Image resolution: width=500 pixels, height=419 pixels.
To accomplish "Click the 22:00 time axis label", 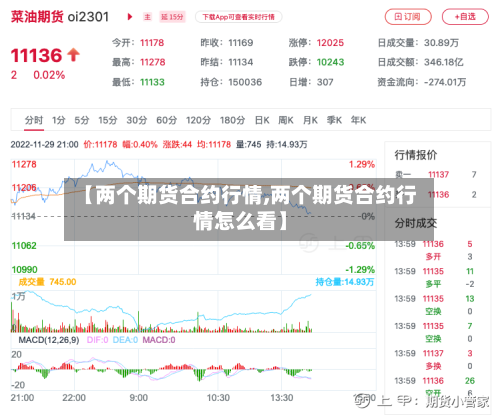I will point(74,398).
